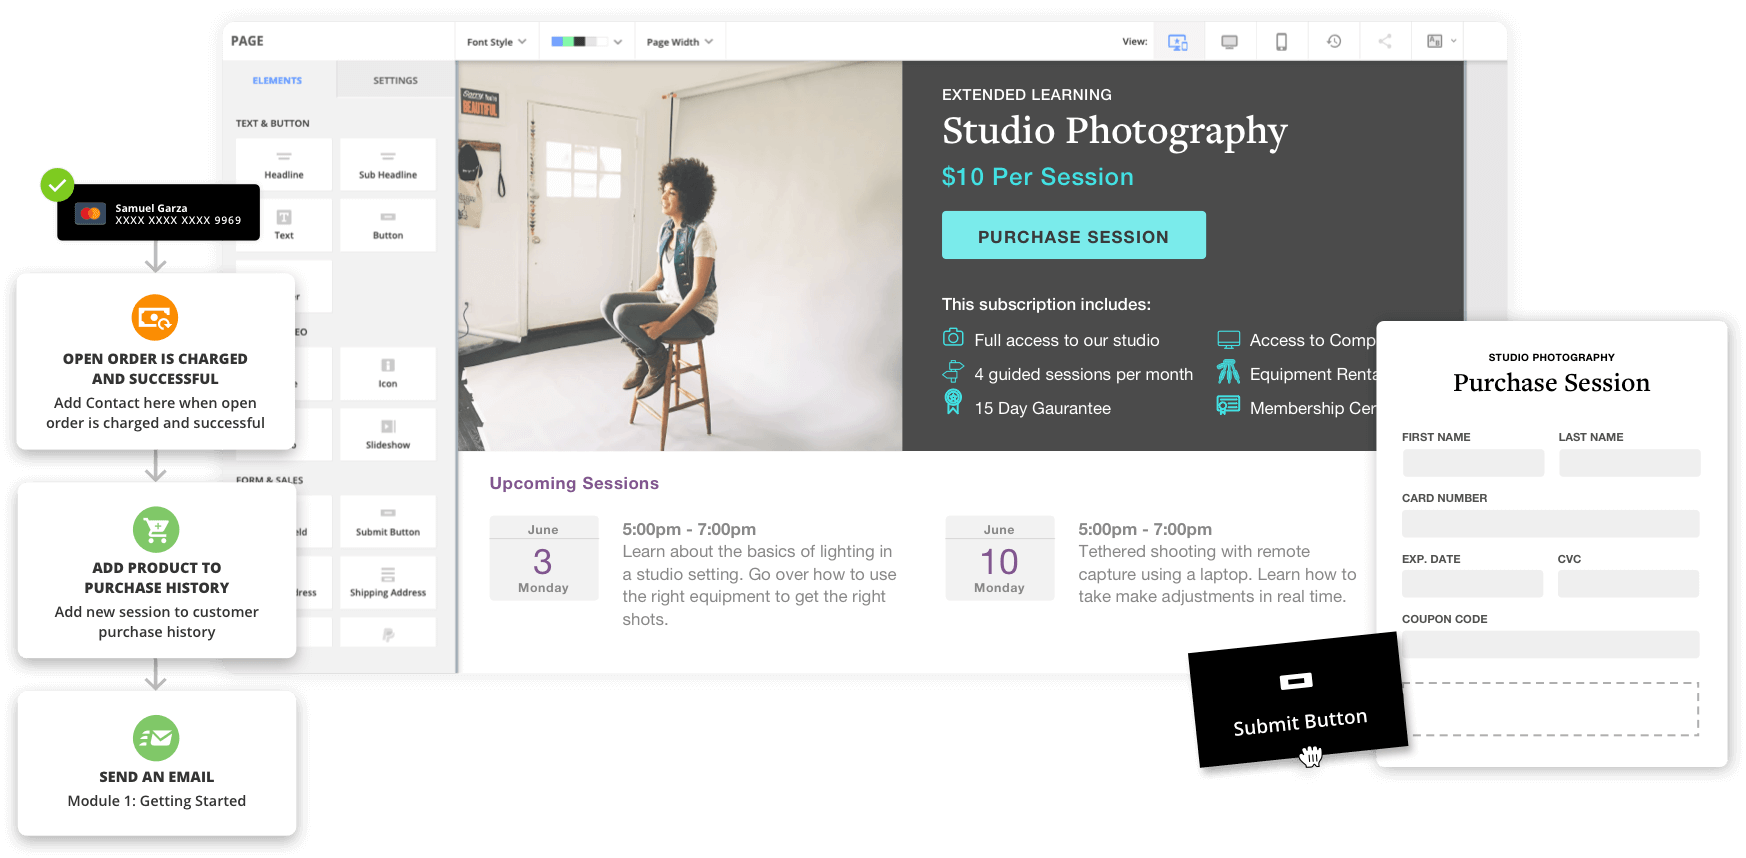
Task: Click the Purchase Session button
Action: coord(1073,236)
